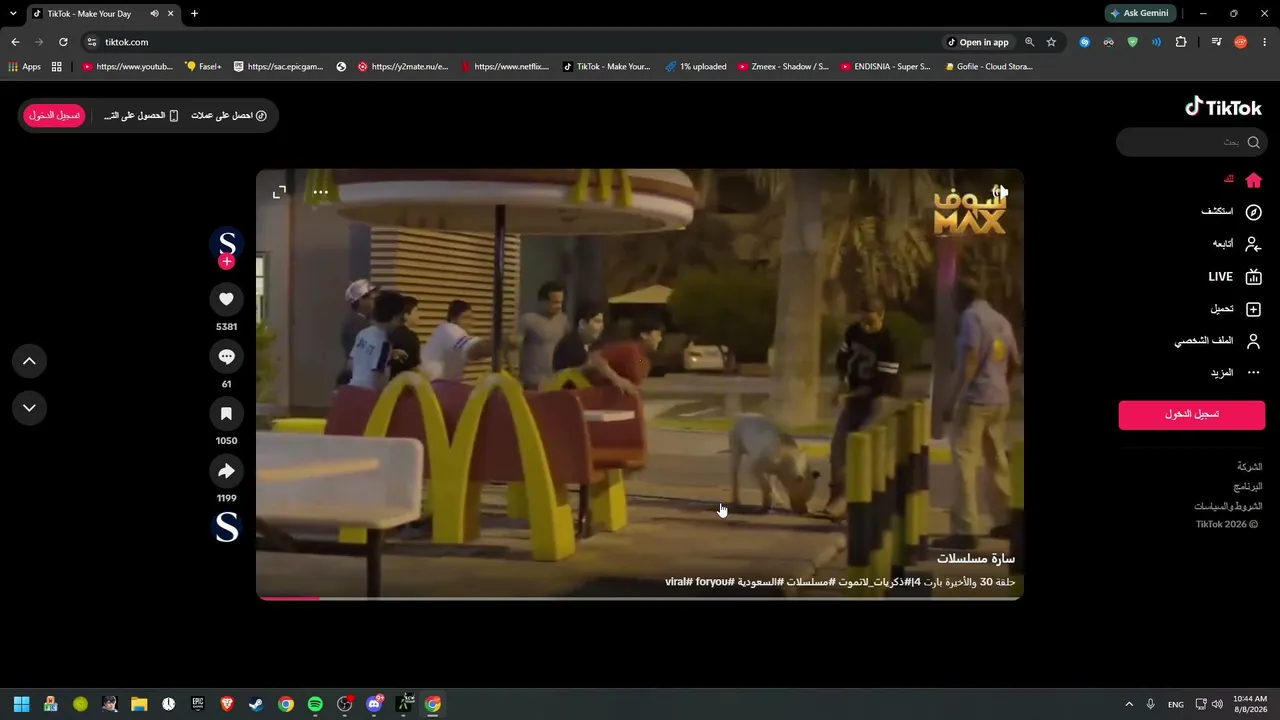Open the Chrome profile avatar
This screenshot has height=720, width=1280.
tap(1240, 42)
